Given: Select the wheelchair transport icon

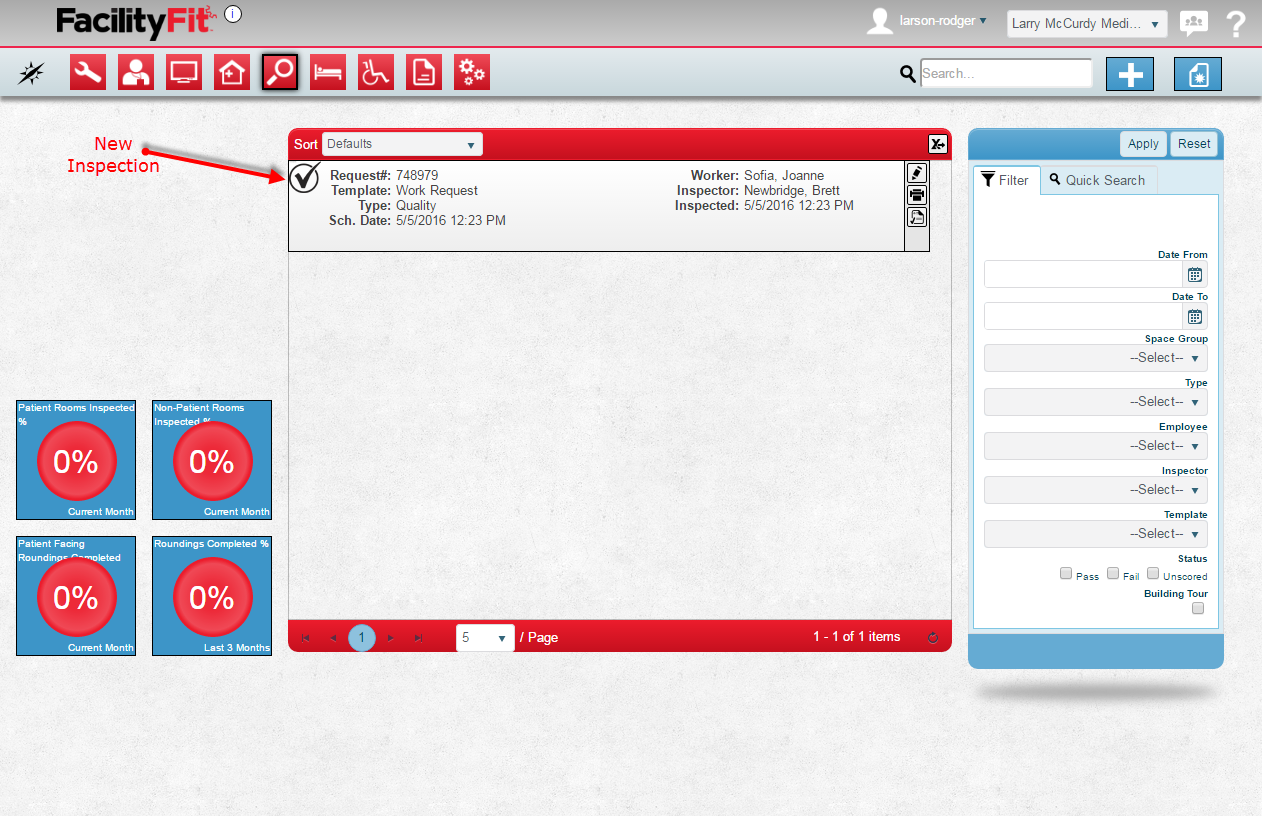Looking at the screenshot, I should 376,73.
